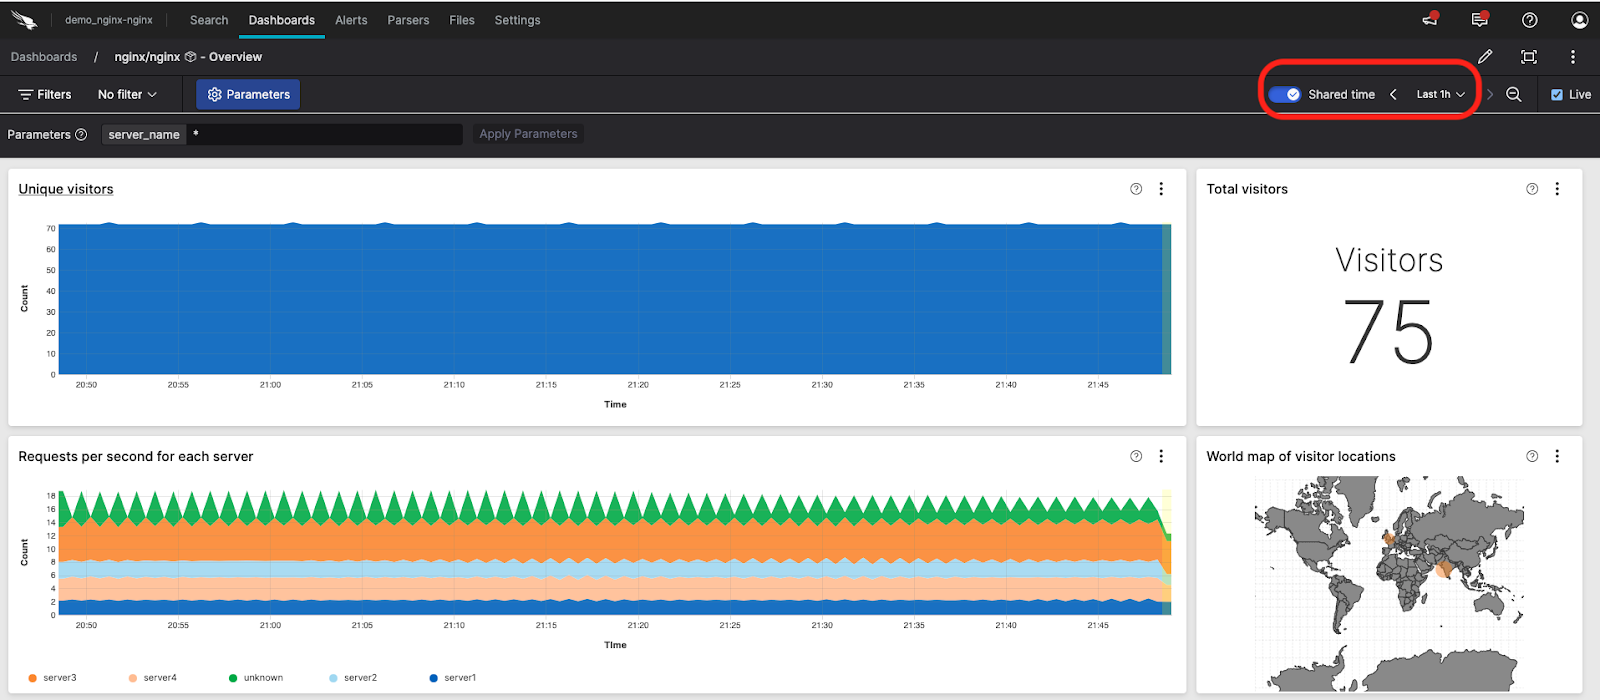Enter fullscreen mode for the dashboard
The height and width of the screenshot is (700, 1600).
coord(1528,57)
